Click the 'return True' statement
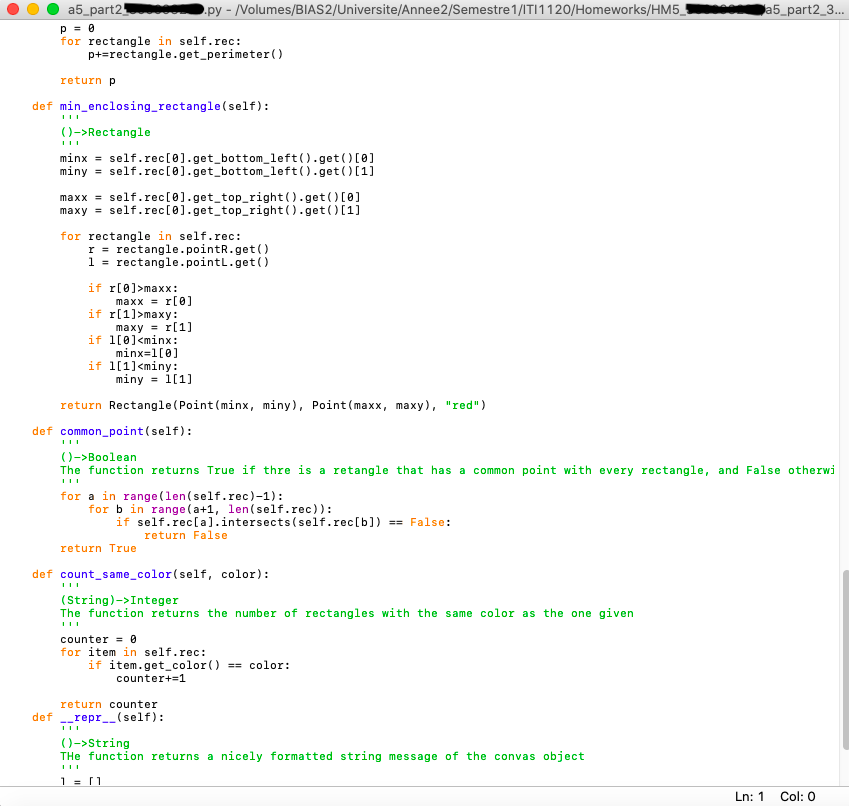Screen dimensions: 849x806 point(98,548)
